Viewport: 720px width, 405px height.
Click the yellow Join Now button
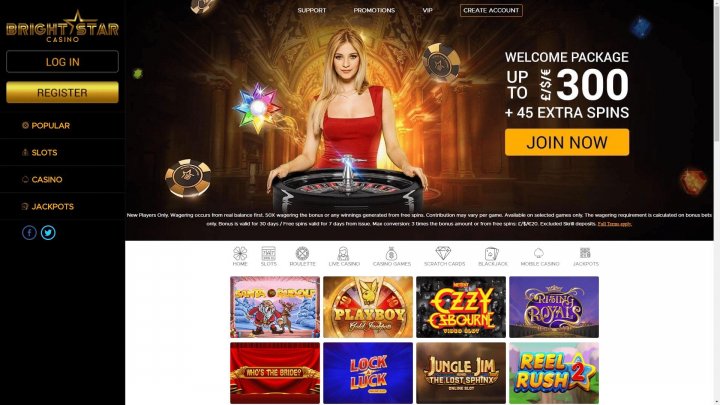567,142
